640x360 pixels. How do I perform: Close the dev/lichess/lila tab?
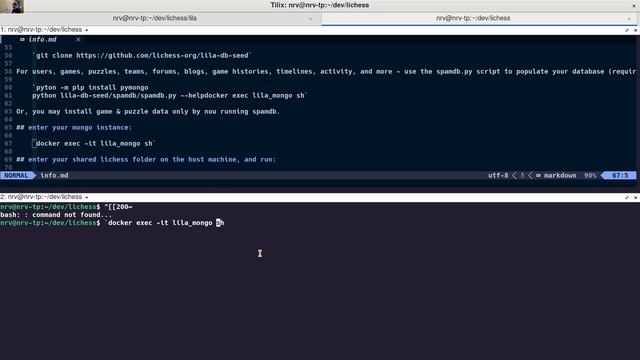[311, 19]
